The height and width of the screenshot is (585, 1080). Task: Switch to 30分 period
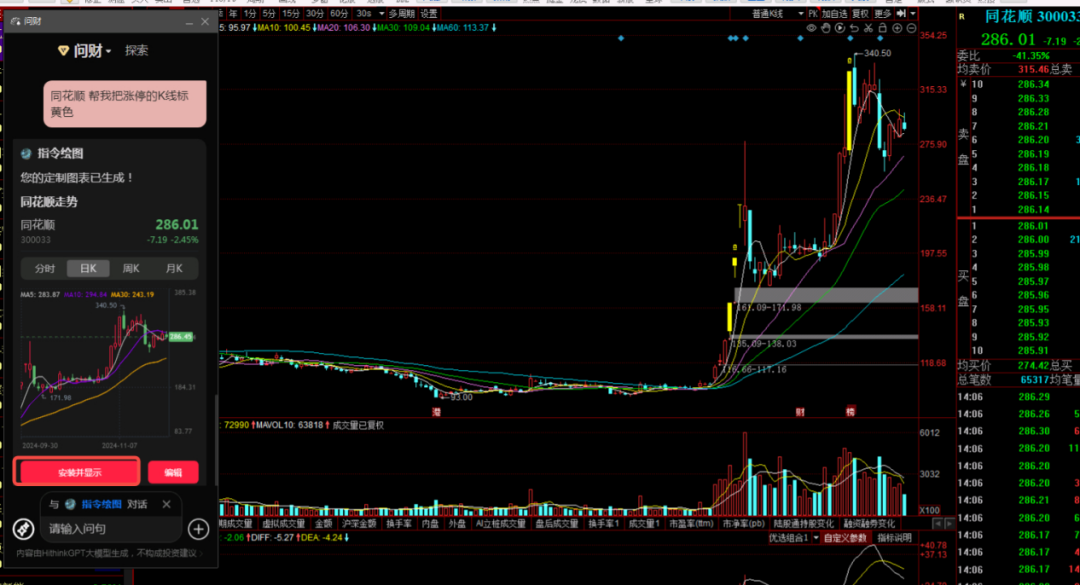315,14
